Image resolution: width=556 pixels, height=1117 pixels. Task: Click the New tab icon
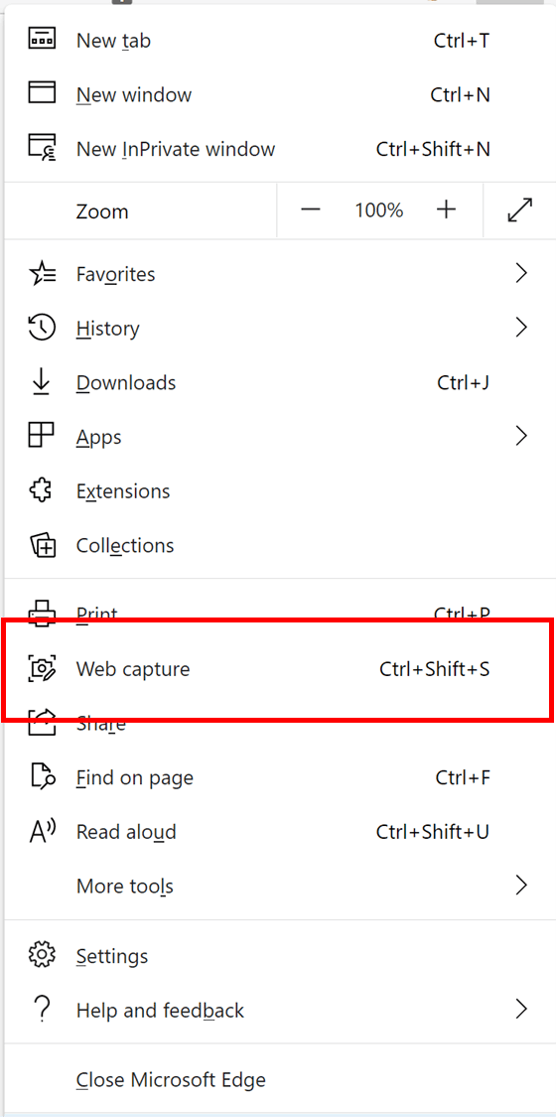coord(41,39)
